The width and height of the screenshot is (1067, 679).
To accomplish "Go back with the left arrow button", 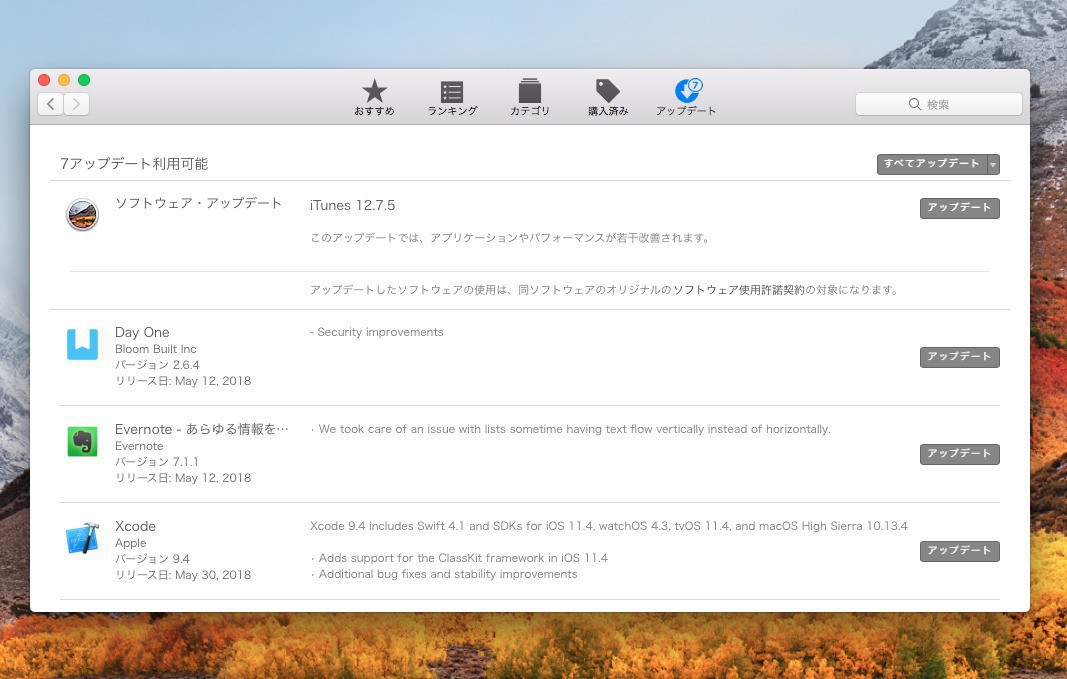I will (x=50, y=103).
